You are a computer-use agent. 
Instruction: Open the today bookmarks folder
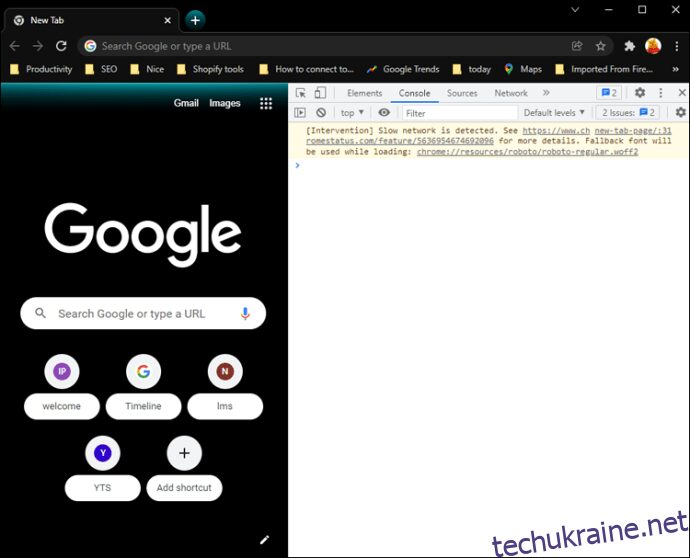472,69
